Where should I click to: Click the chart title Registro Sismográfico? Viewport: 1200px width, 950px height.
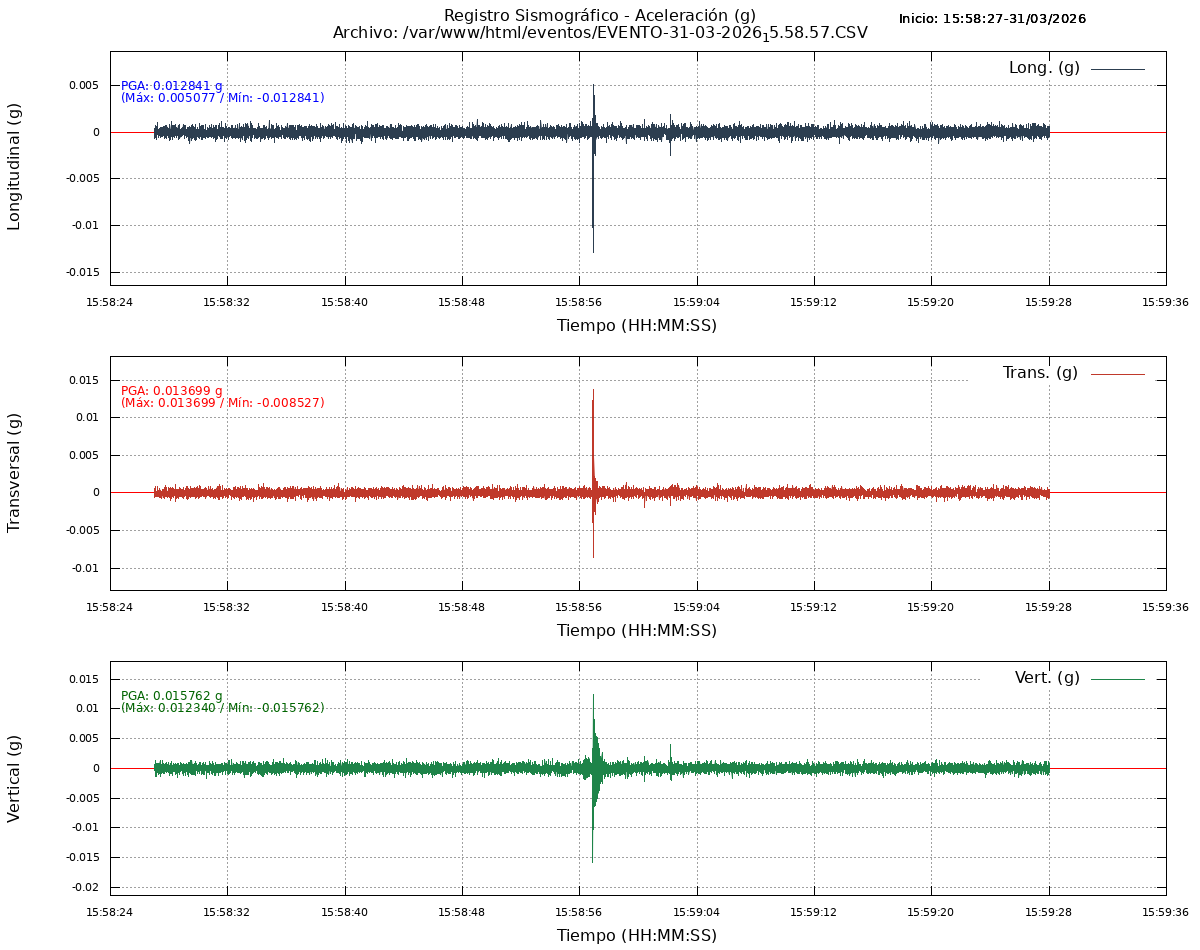tap(599, 15)
